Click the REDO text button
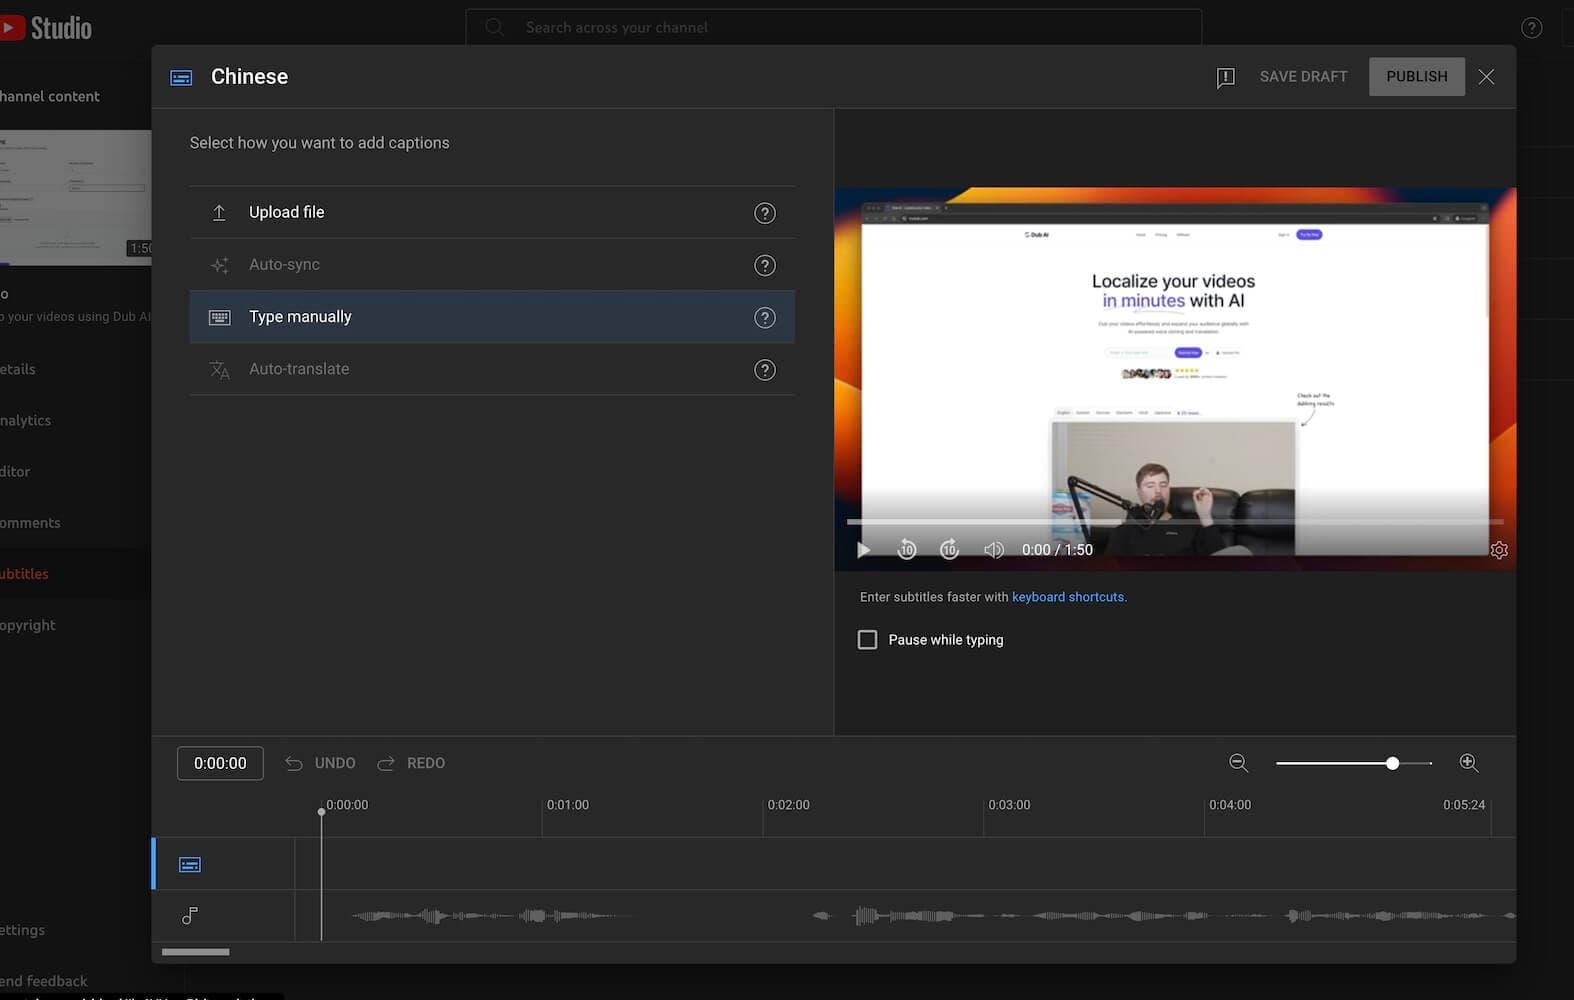Viewport: 1574px width, 1000px height. pyautogui.click(x=426, y=763)
